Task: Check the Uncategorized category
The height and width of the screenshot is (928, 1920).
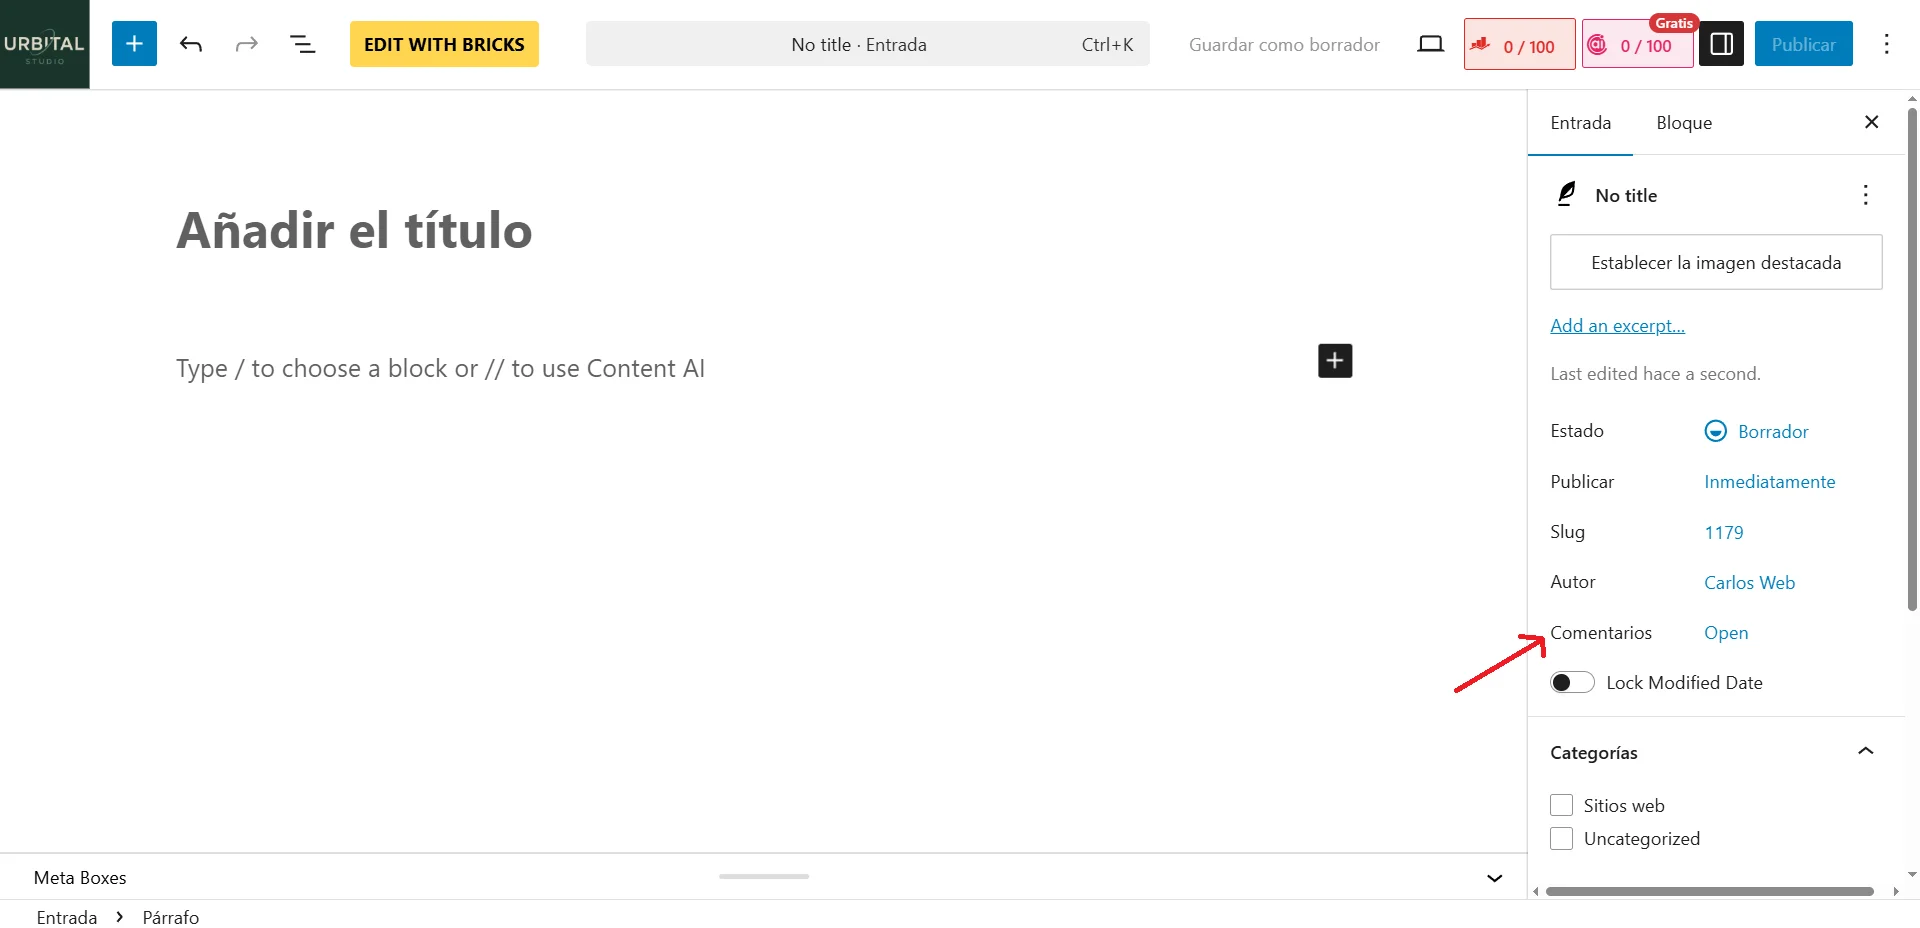Action: 1562,839
